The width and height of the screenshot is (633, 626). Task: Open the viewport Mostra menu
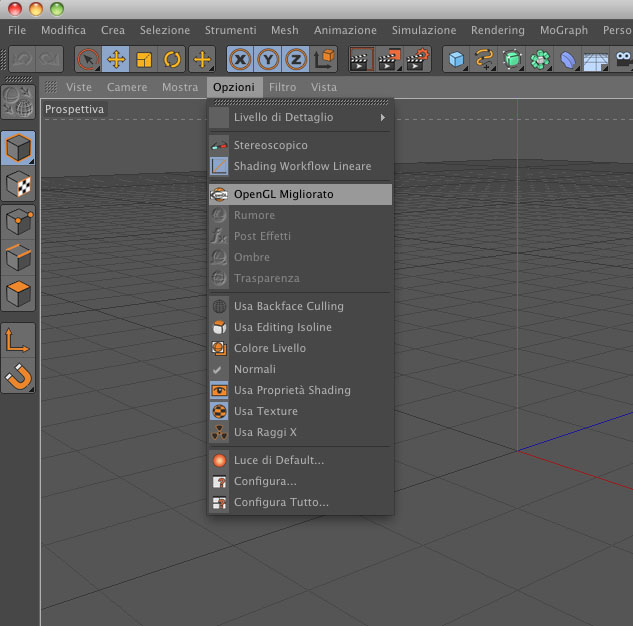tap(180, 87)
